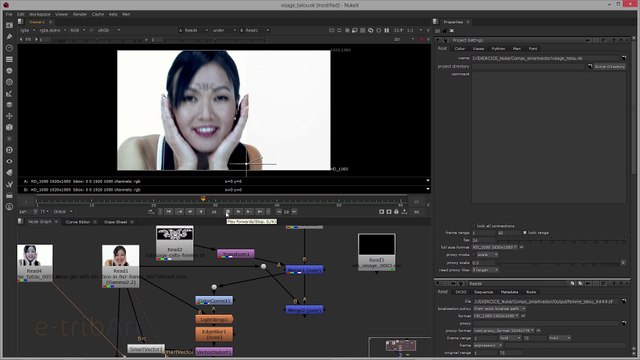
Task: Click the Play forwards/Stop button
Action: tap(228, 212)
